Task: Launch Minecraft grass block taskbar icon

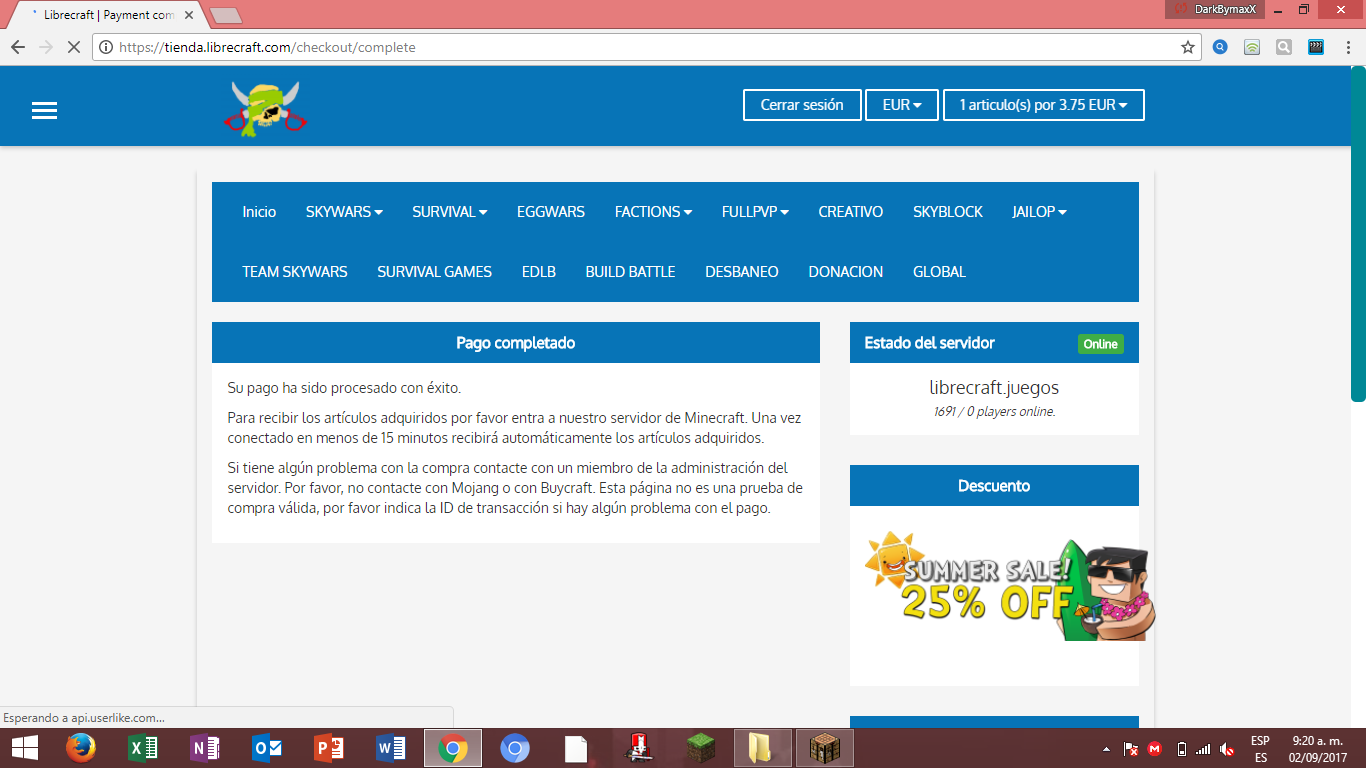Action: click(700, 747)
